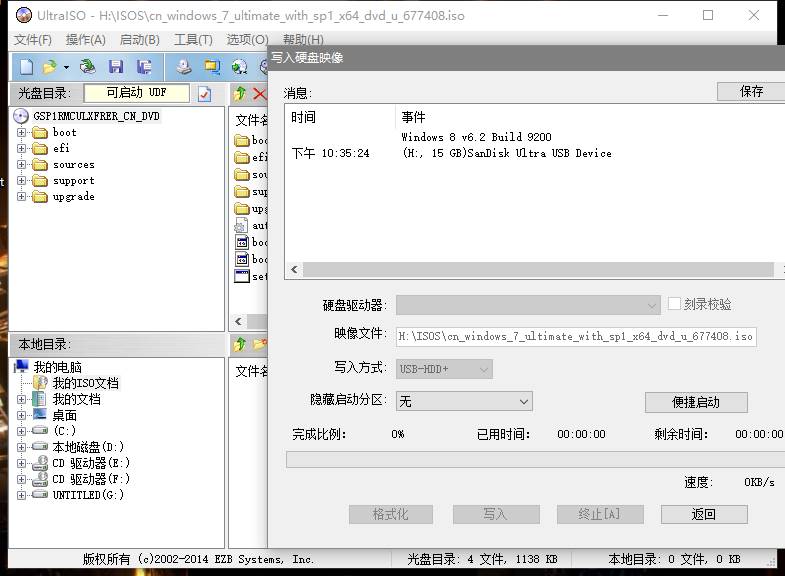This screenshot has width=785, height=576.
Task: Click the CD 驱动器(E:) drive icon
Action: coord(40,463)
